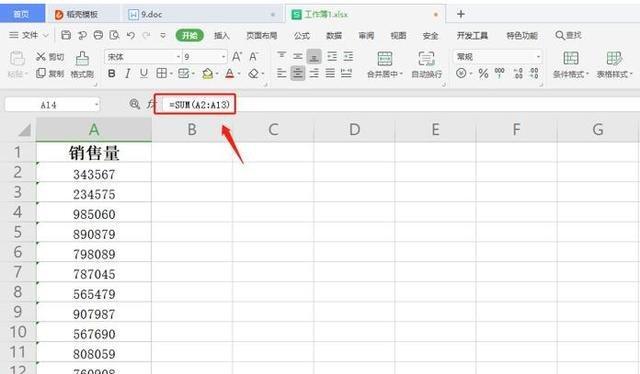Click the decrease indent icon
The width and height of the screenshot is (640, 374).
pos(332,56)
